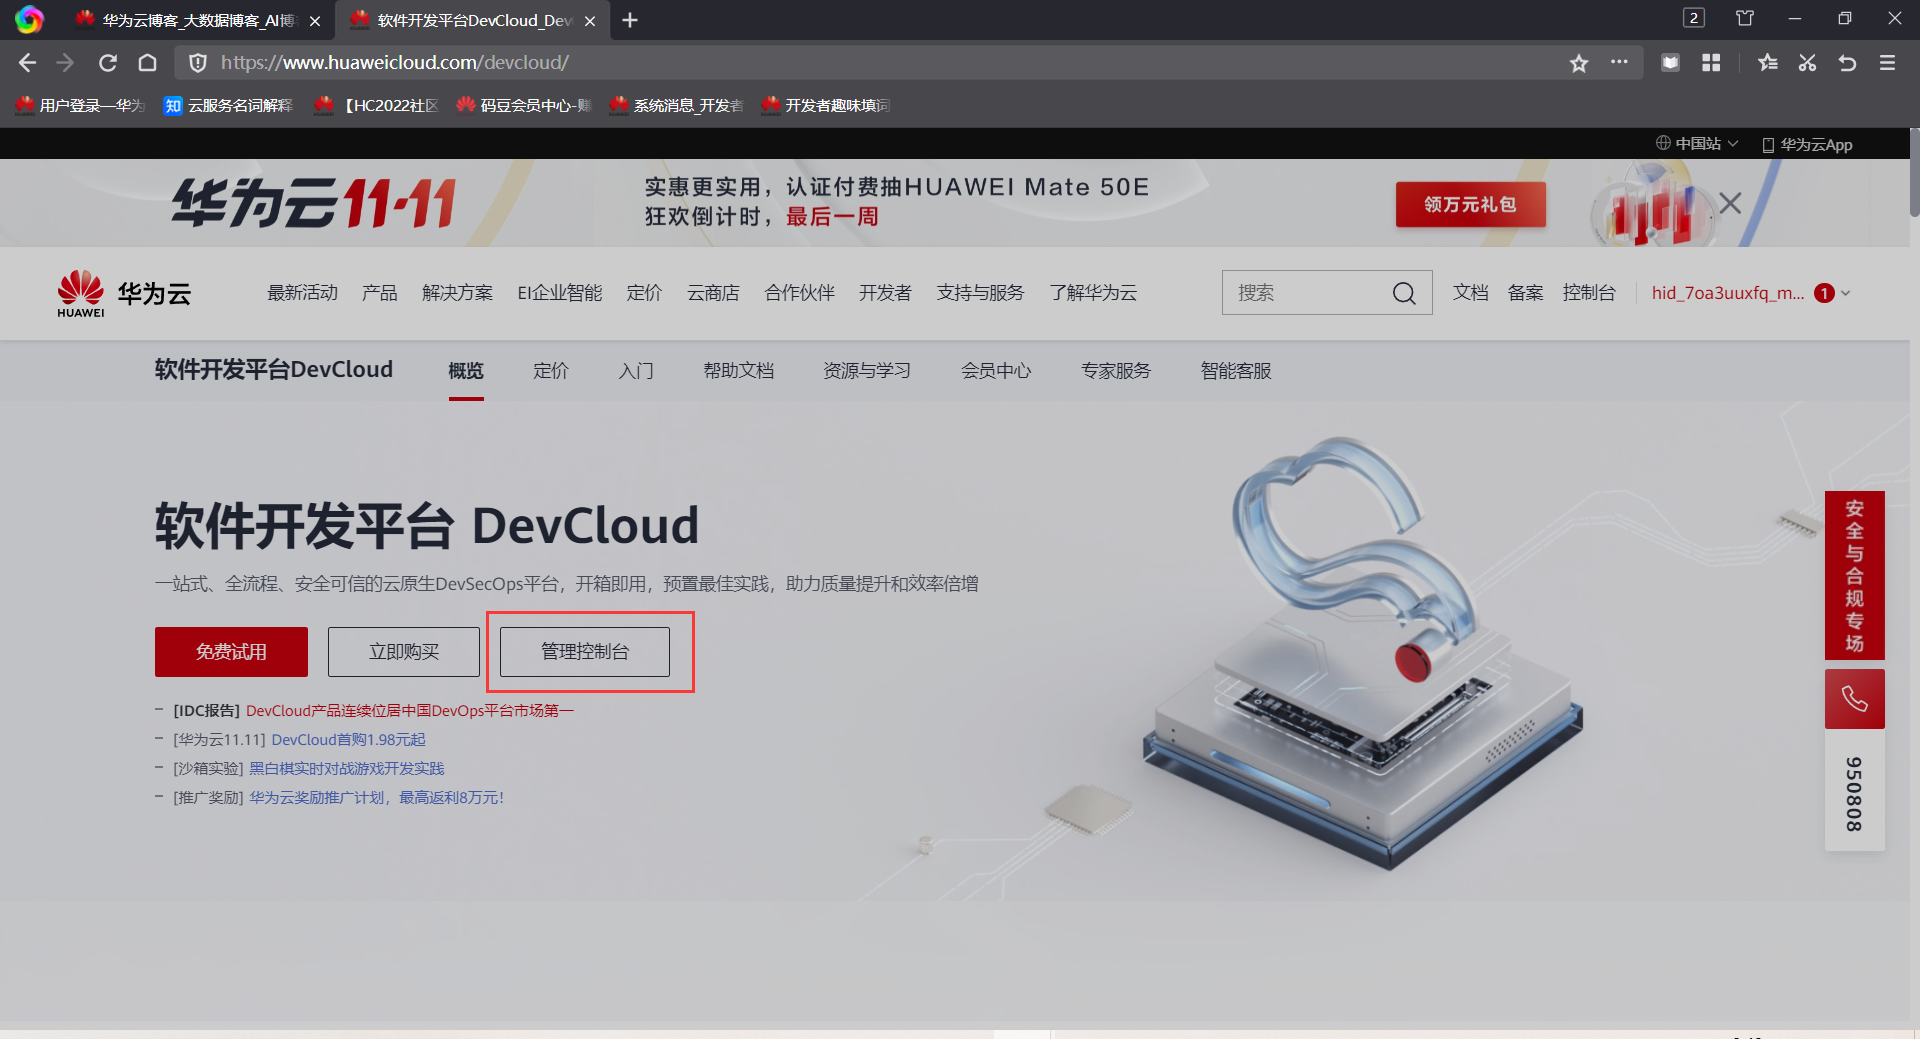This screenshot has height=1039, width=1920.
Task: Open the address bar three-dots menu
Action: 1619,62
